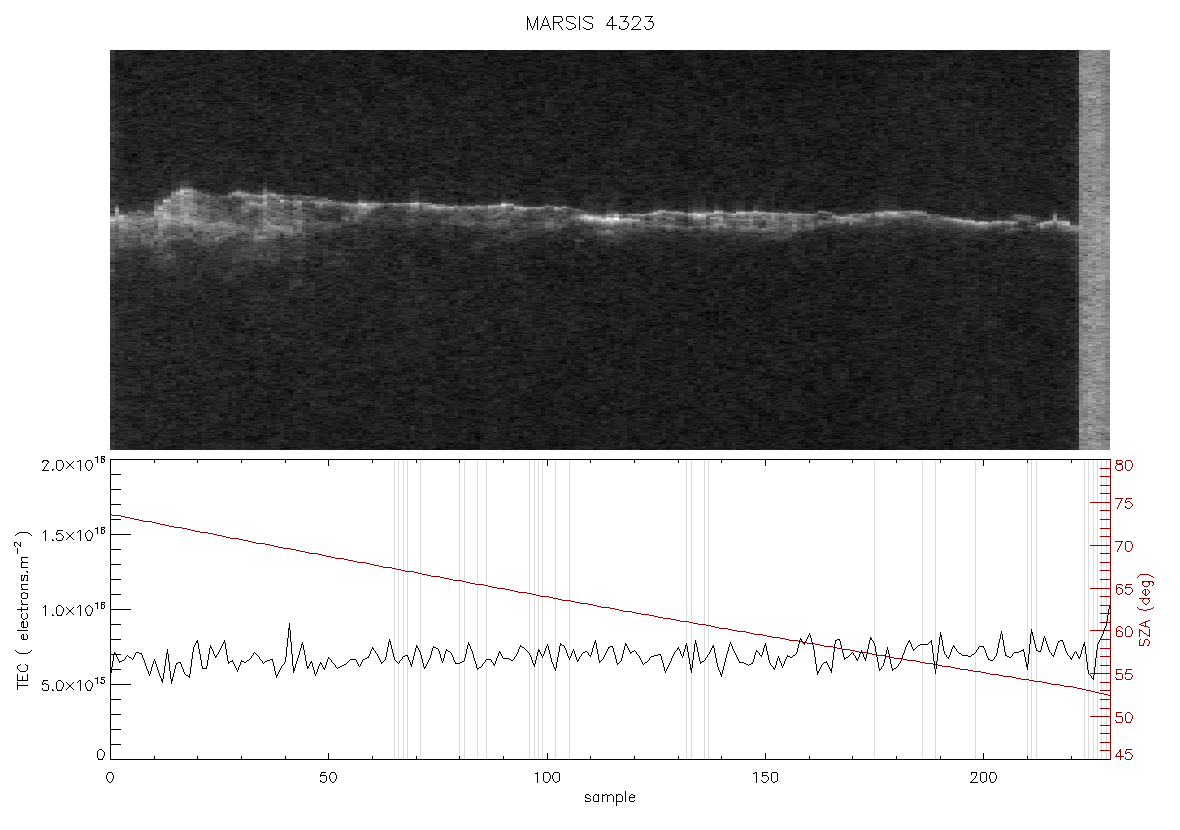Click the gray vertical line near sample 175
The image size is (1180, 830).
(874, 610)
